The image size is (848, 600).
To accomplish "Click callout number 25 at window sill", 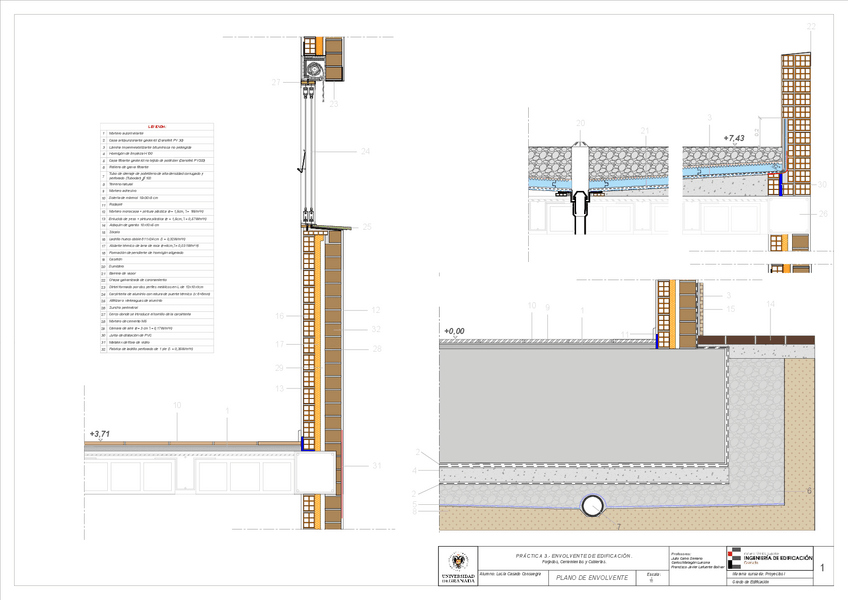I will [367, 227].
